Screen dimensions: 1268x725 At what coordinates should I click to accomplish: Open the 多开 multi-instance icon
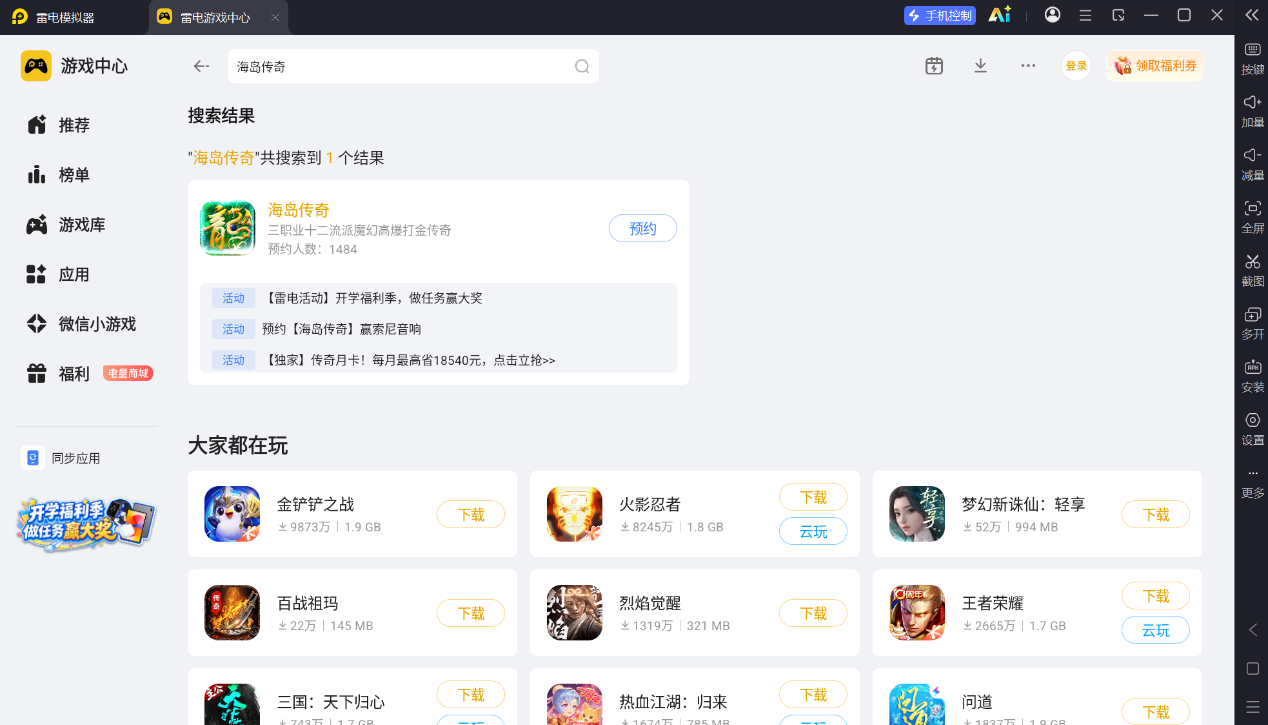click(1252, 314)
